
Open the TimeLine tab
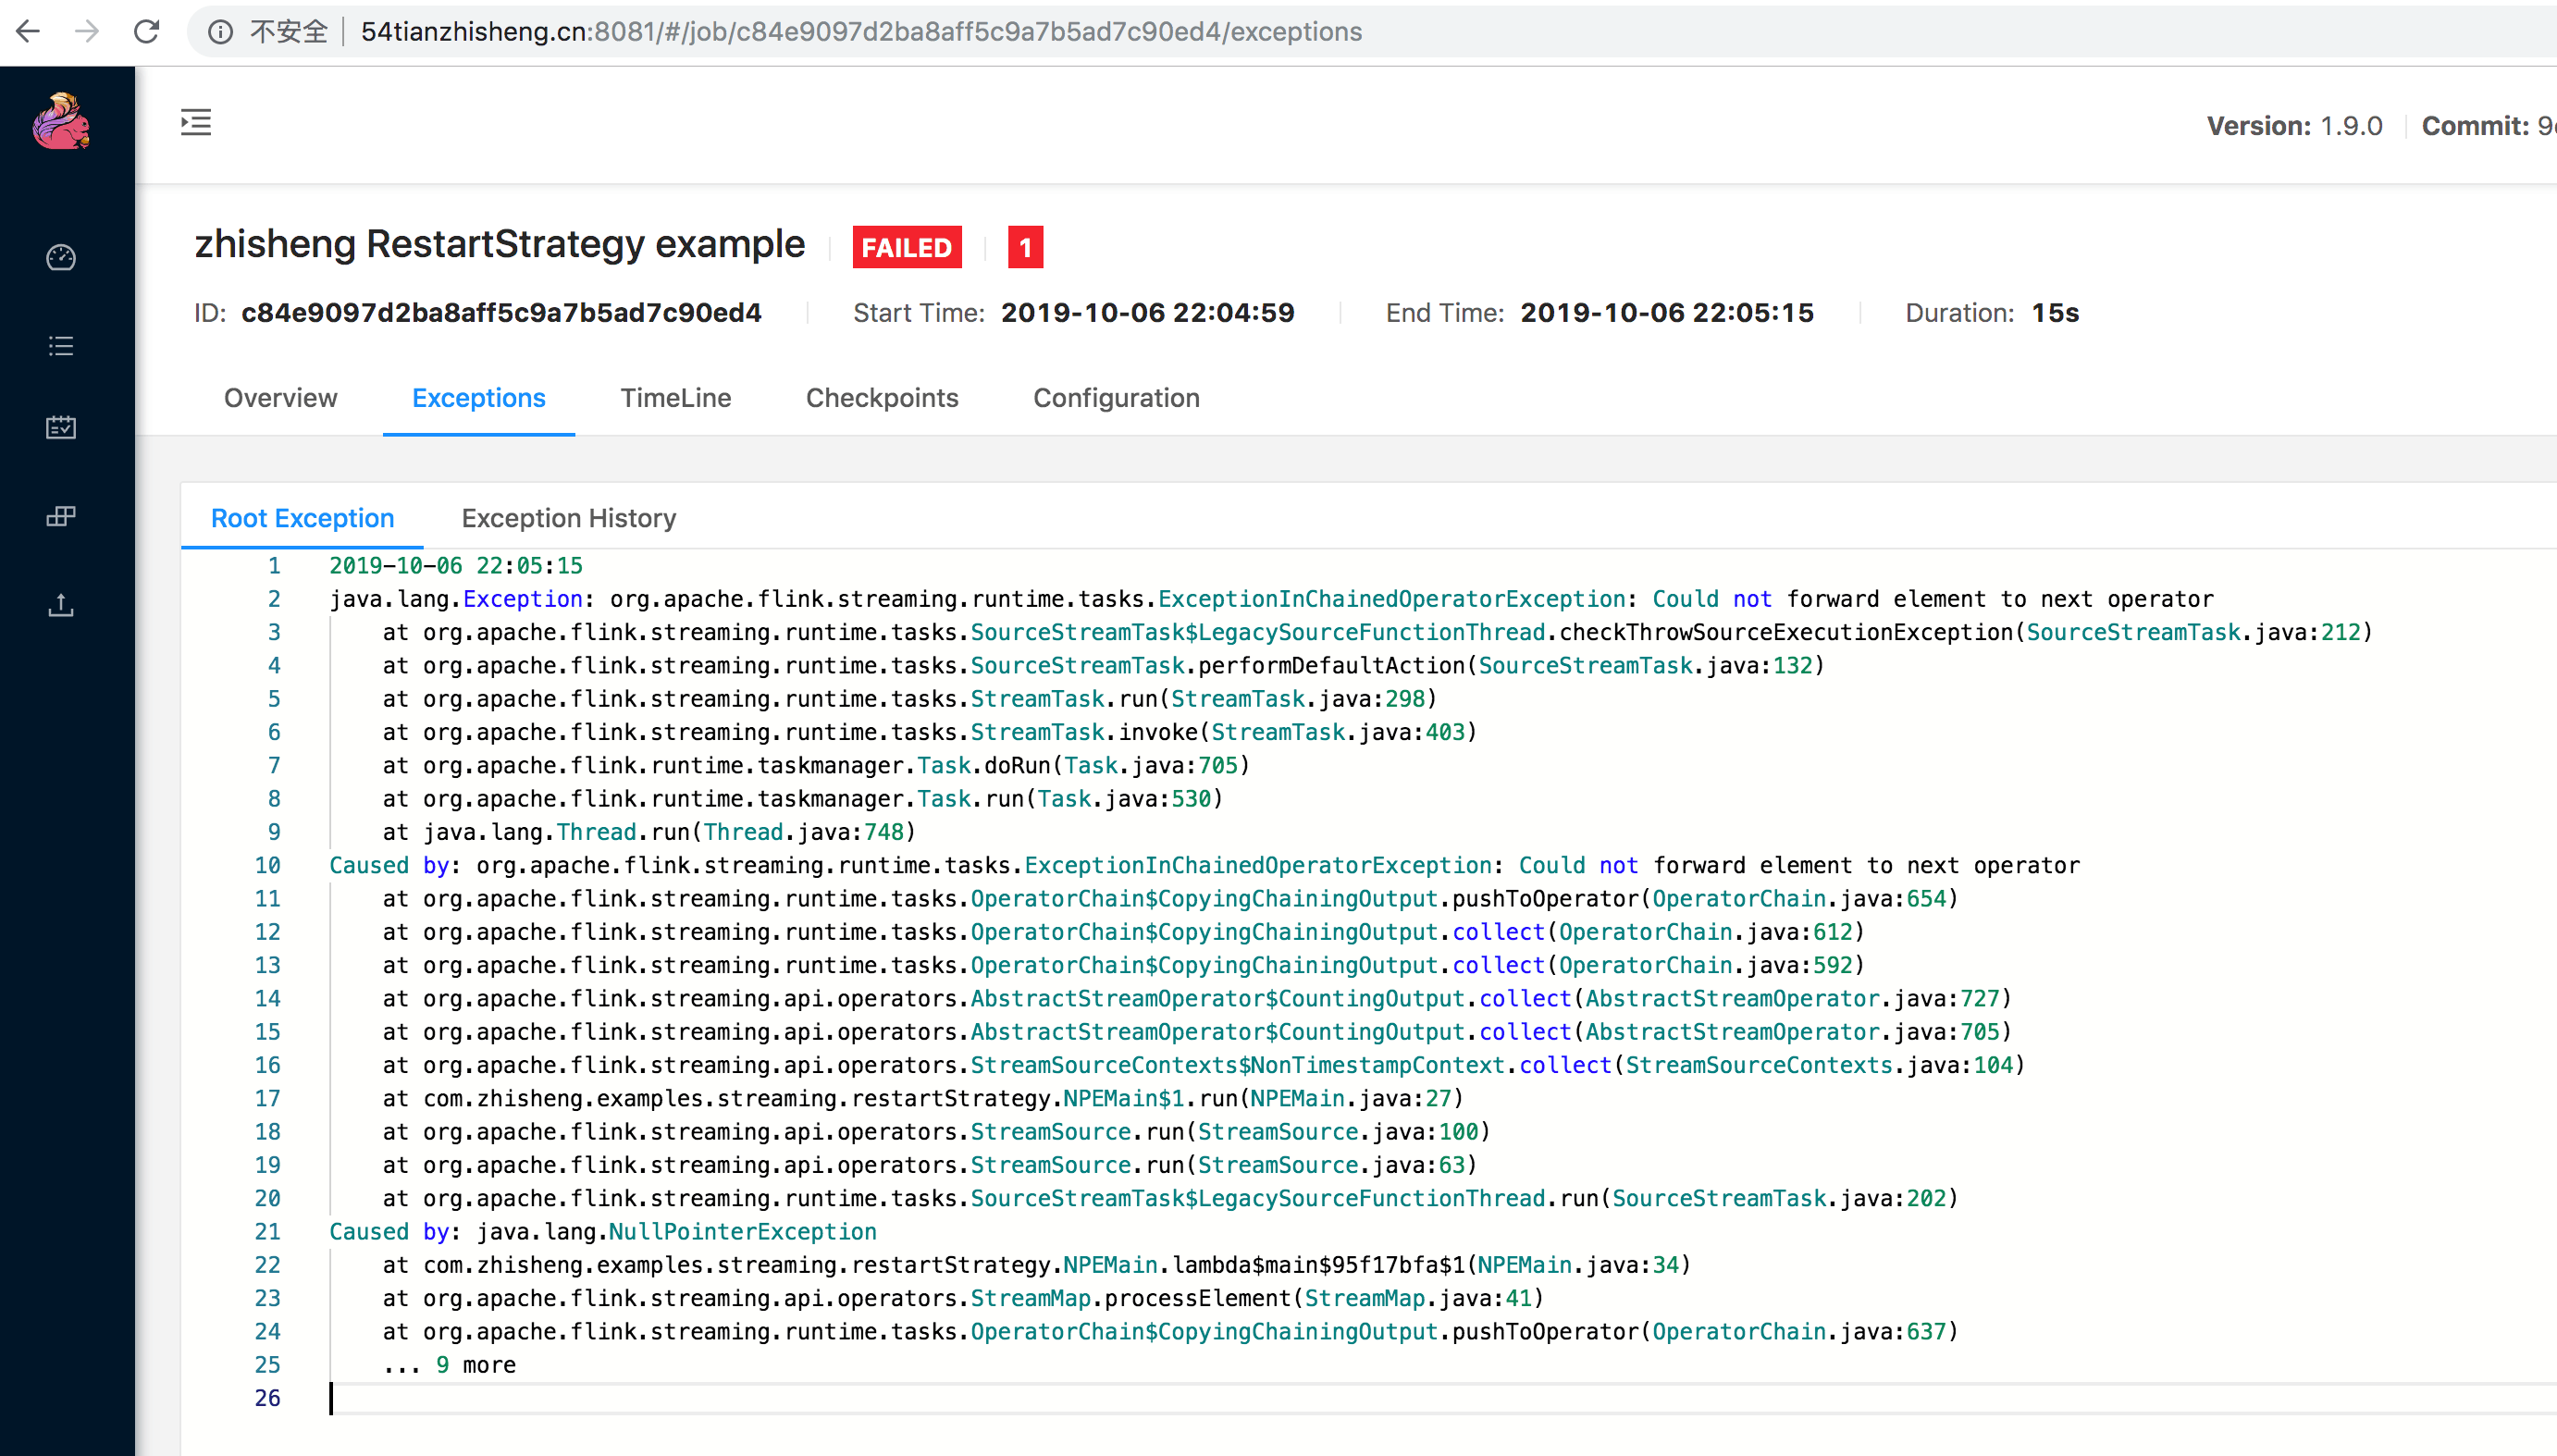tap(676, 398)
